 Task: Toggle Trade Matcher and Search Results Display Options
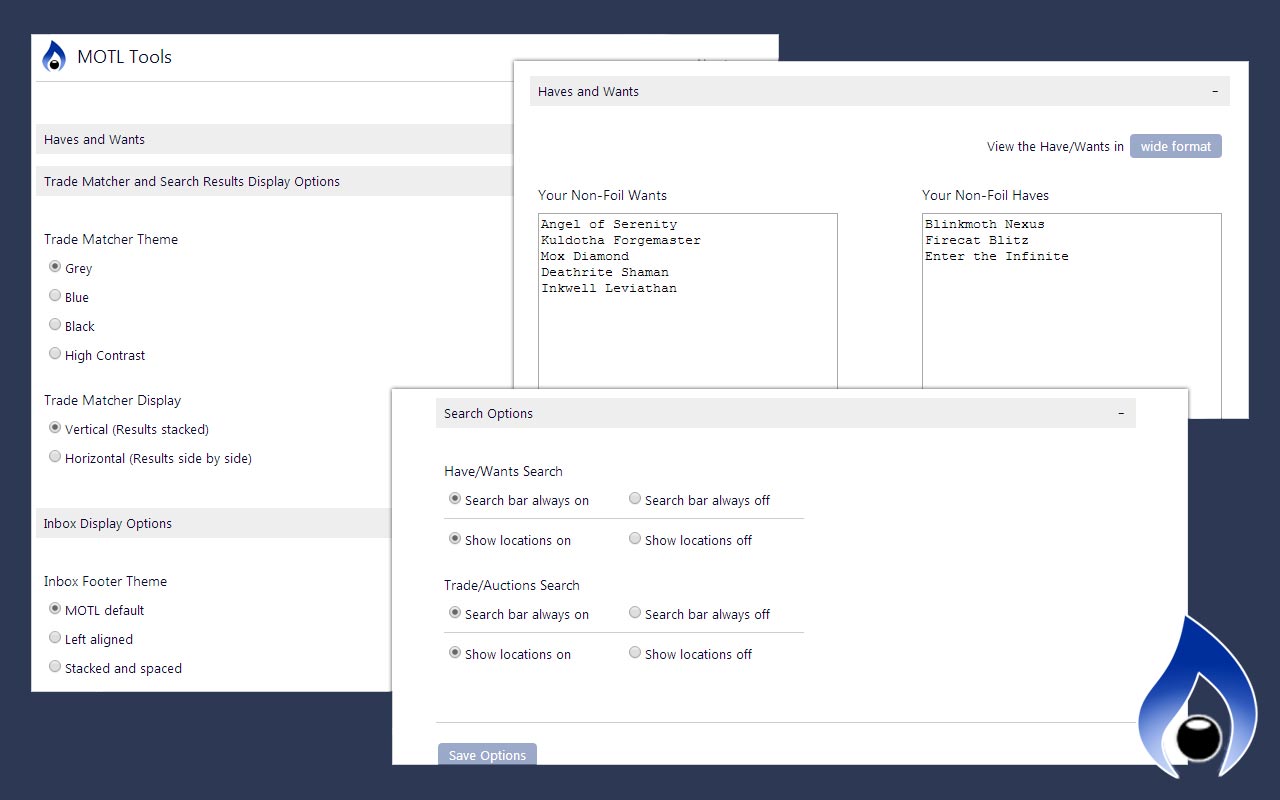click(275, 181)
